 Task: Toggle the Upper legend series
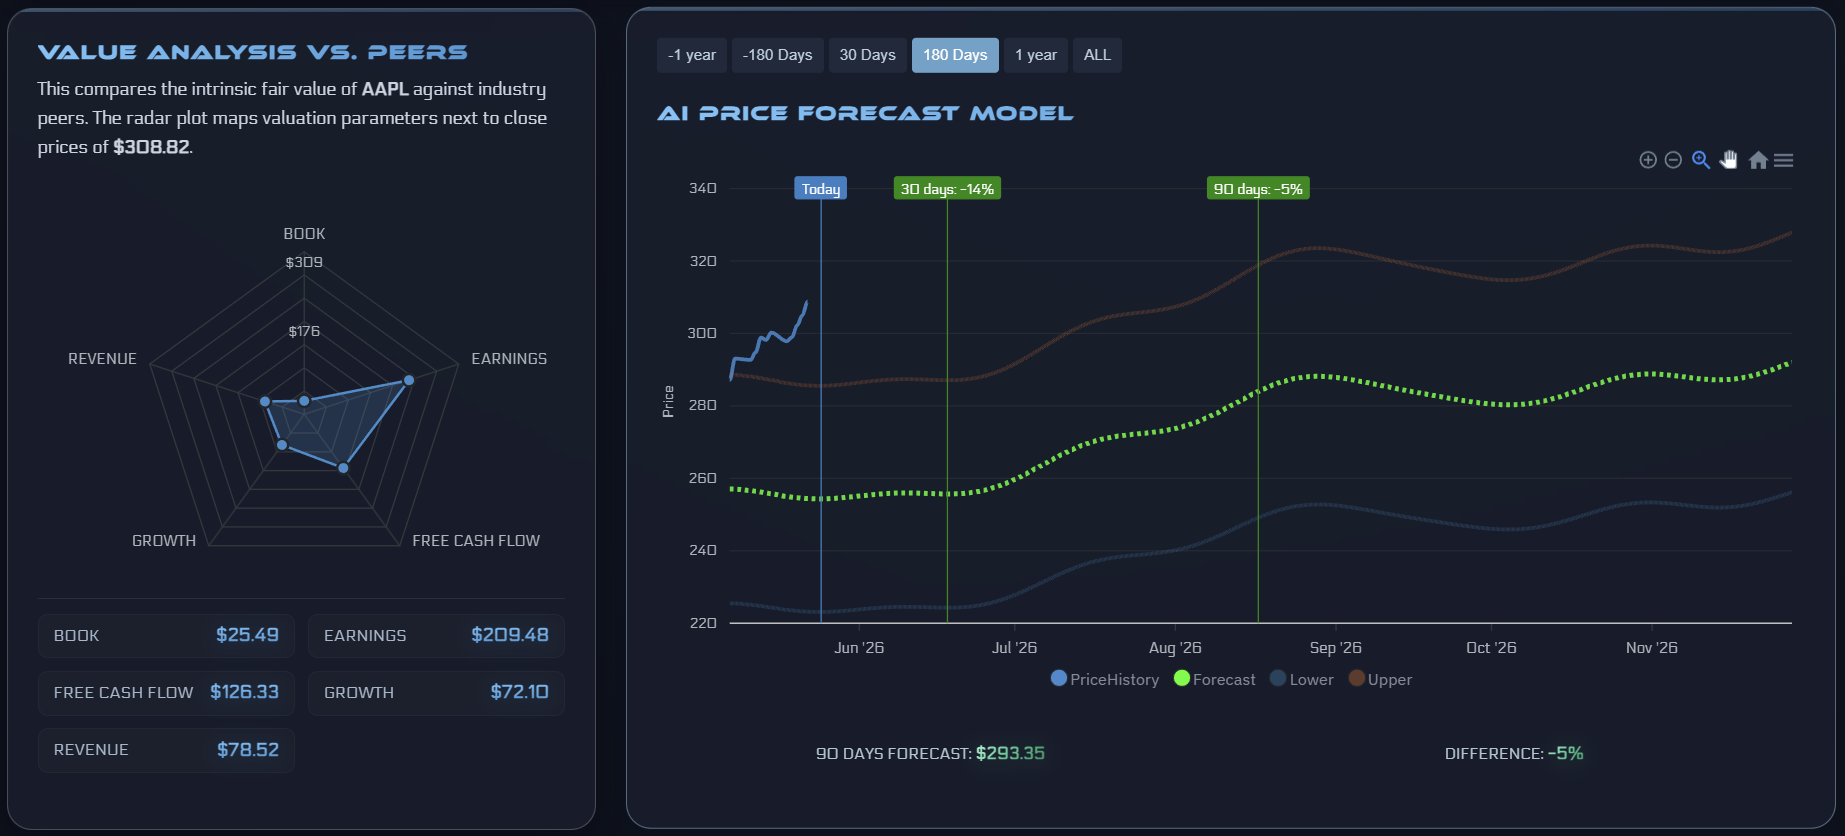(x=1380, y=679)
